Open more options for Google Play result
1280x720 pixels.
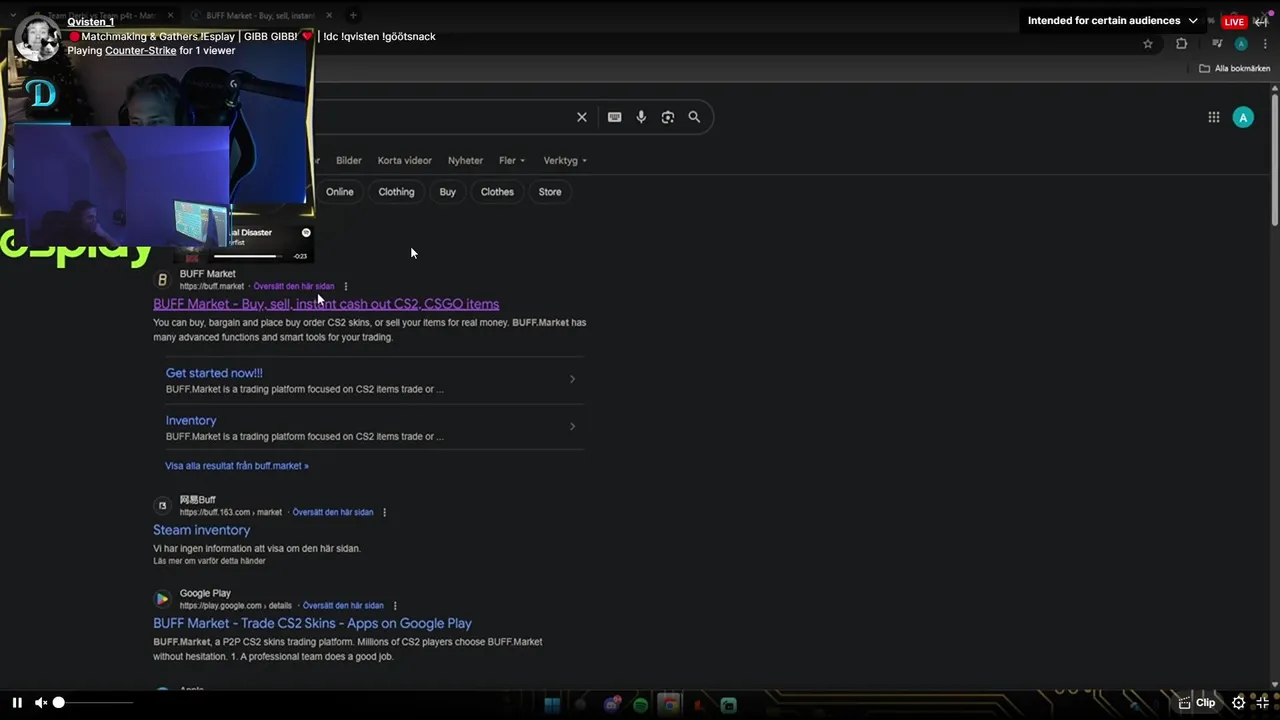click(x=395, y=606)
